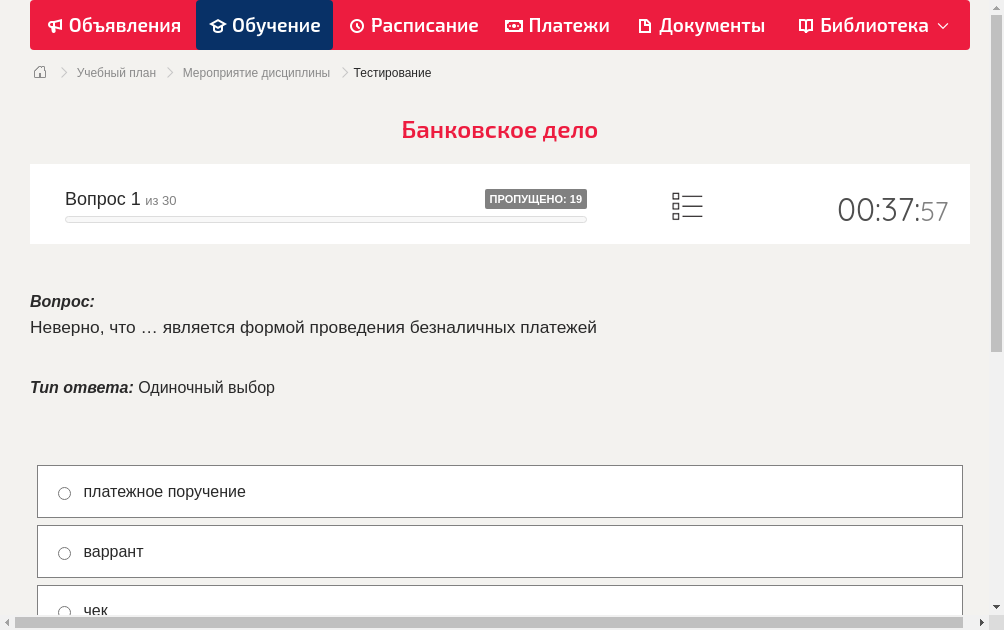Image resolution: width=1004 pixels, height=630 pixels.
Task: Click the home icon in the breadcrumb
Action: [x=39, y=72]
